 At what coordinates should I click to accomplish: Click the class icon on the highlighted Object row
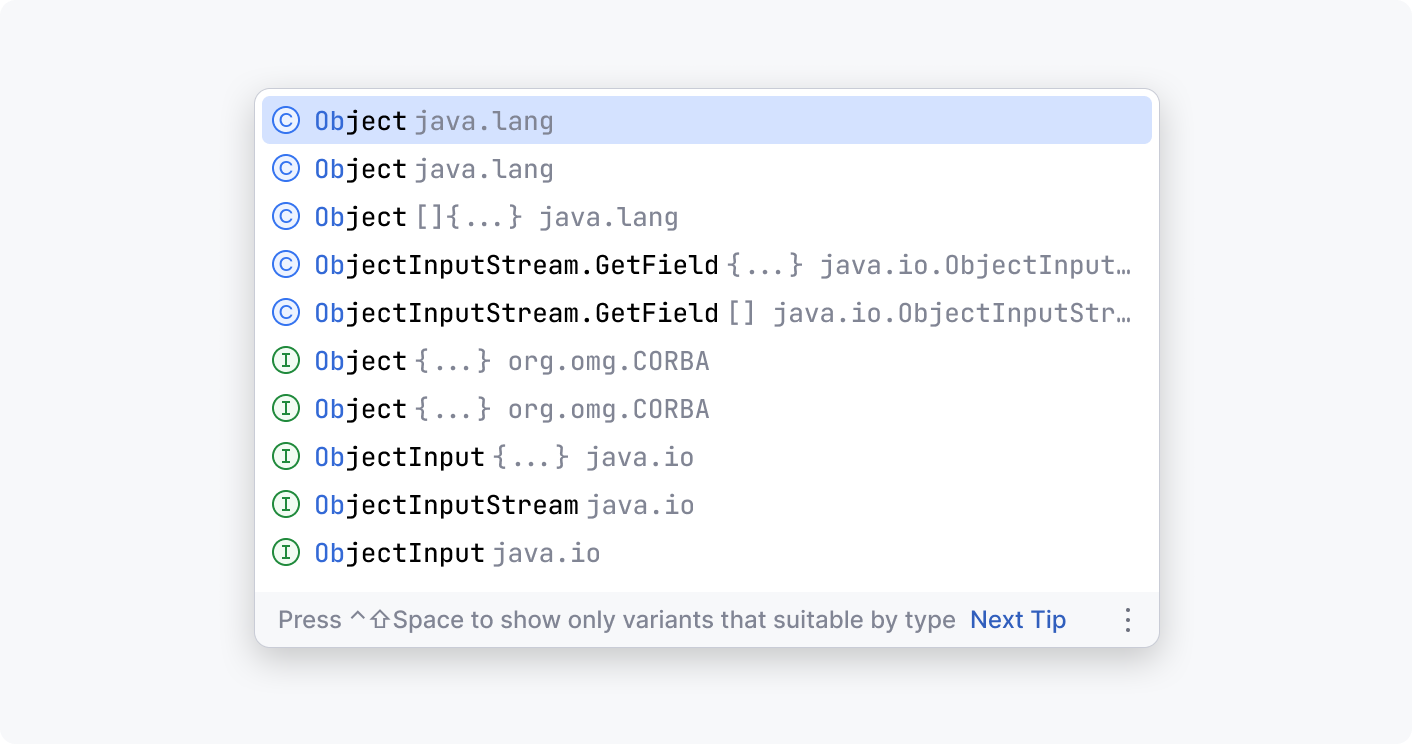[x=286, y=121]
